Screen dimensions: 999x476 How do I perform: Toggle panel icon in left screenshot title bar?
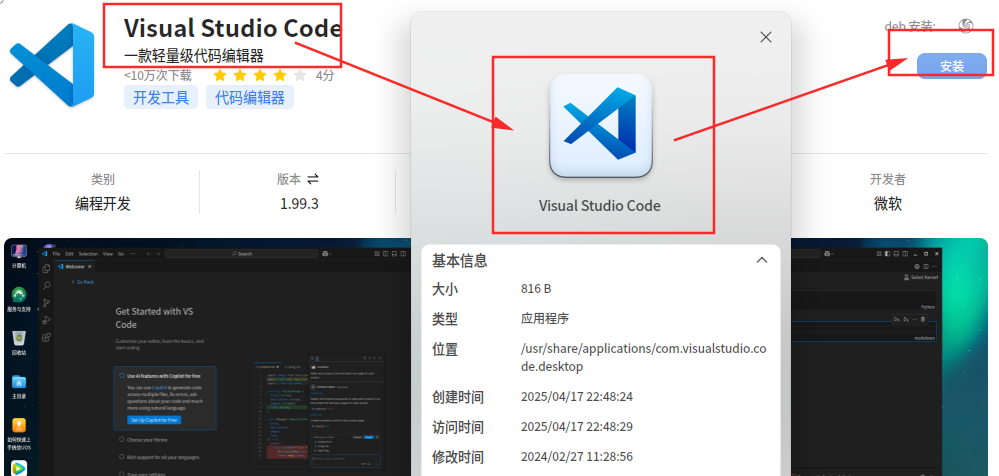click(394, 254)
